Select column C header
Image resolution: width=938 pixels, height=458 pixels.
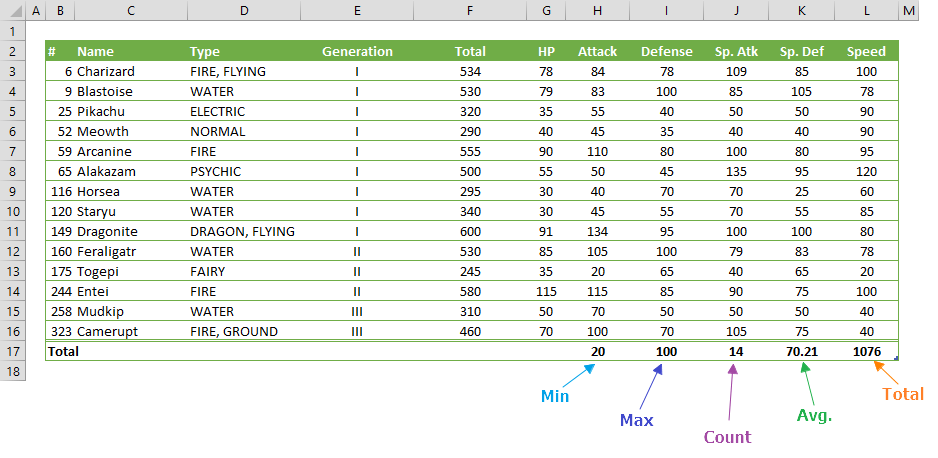point(130,10)
